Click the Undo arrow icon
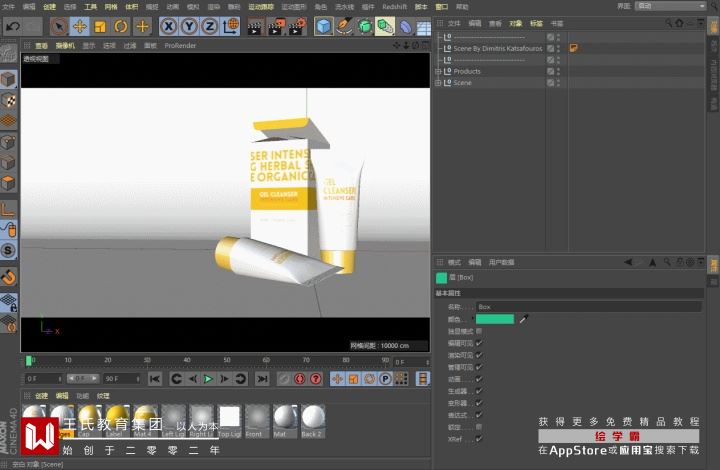Viewport: 720px width, 470px height. click(x=12, y=27)
